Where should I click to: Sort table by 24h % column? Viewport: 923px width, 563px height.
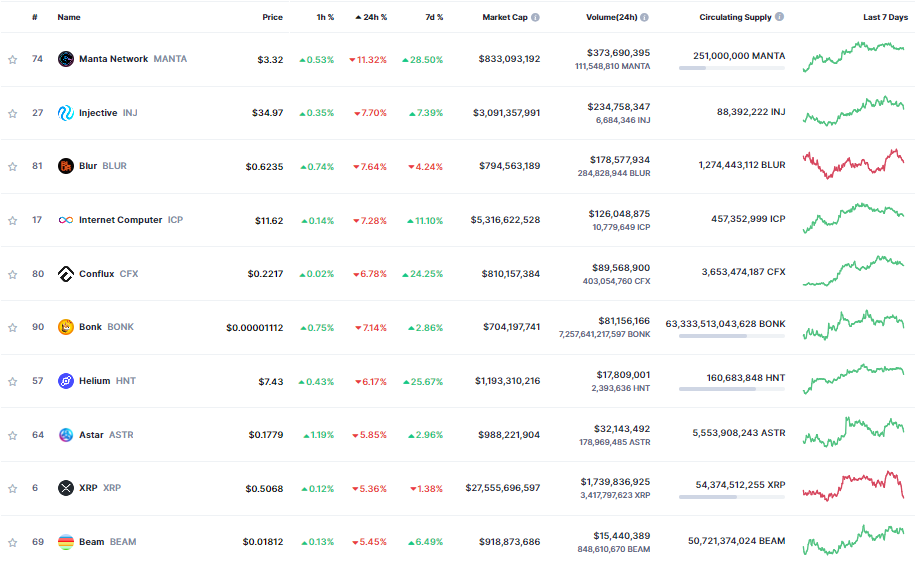(372, 17)
